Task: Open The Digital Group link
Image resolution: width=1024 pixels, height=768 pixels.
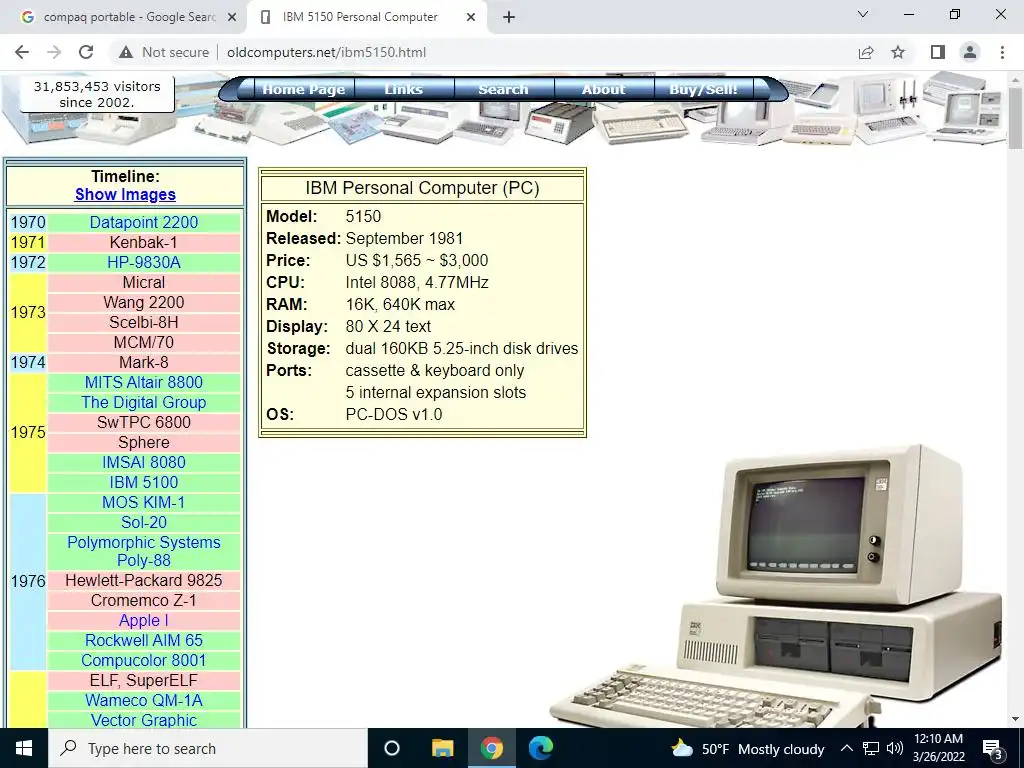Action: pos(144,402)
